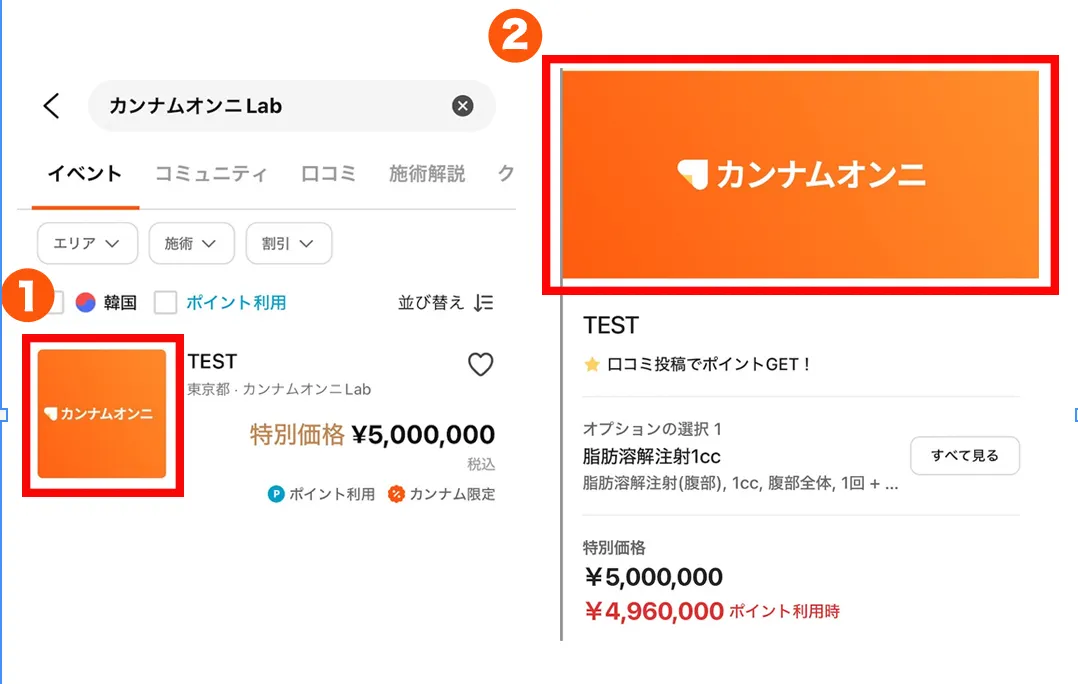Click the 並び替え sort label

[x=431, y=302]
